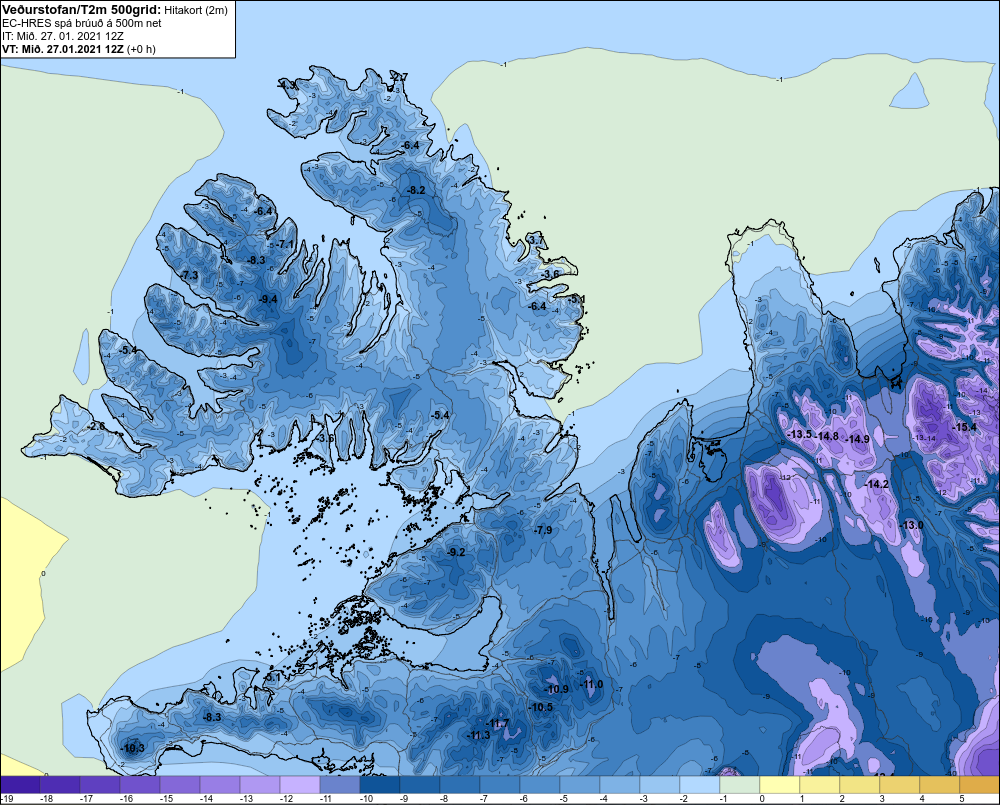Click the legend swatch between -7 and -6

pos(500,785)
